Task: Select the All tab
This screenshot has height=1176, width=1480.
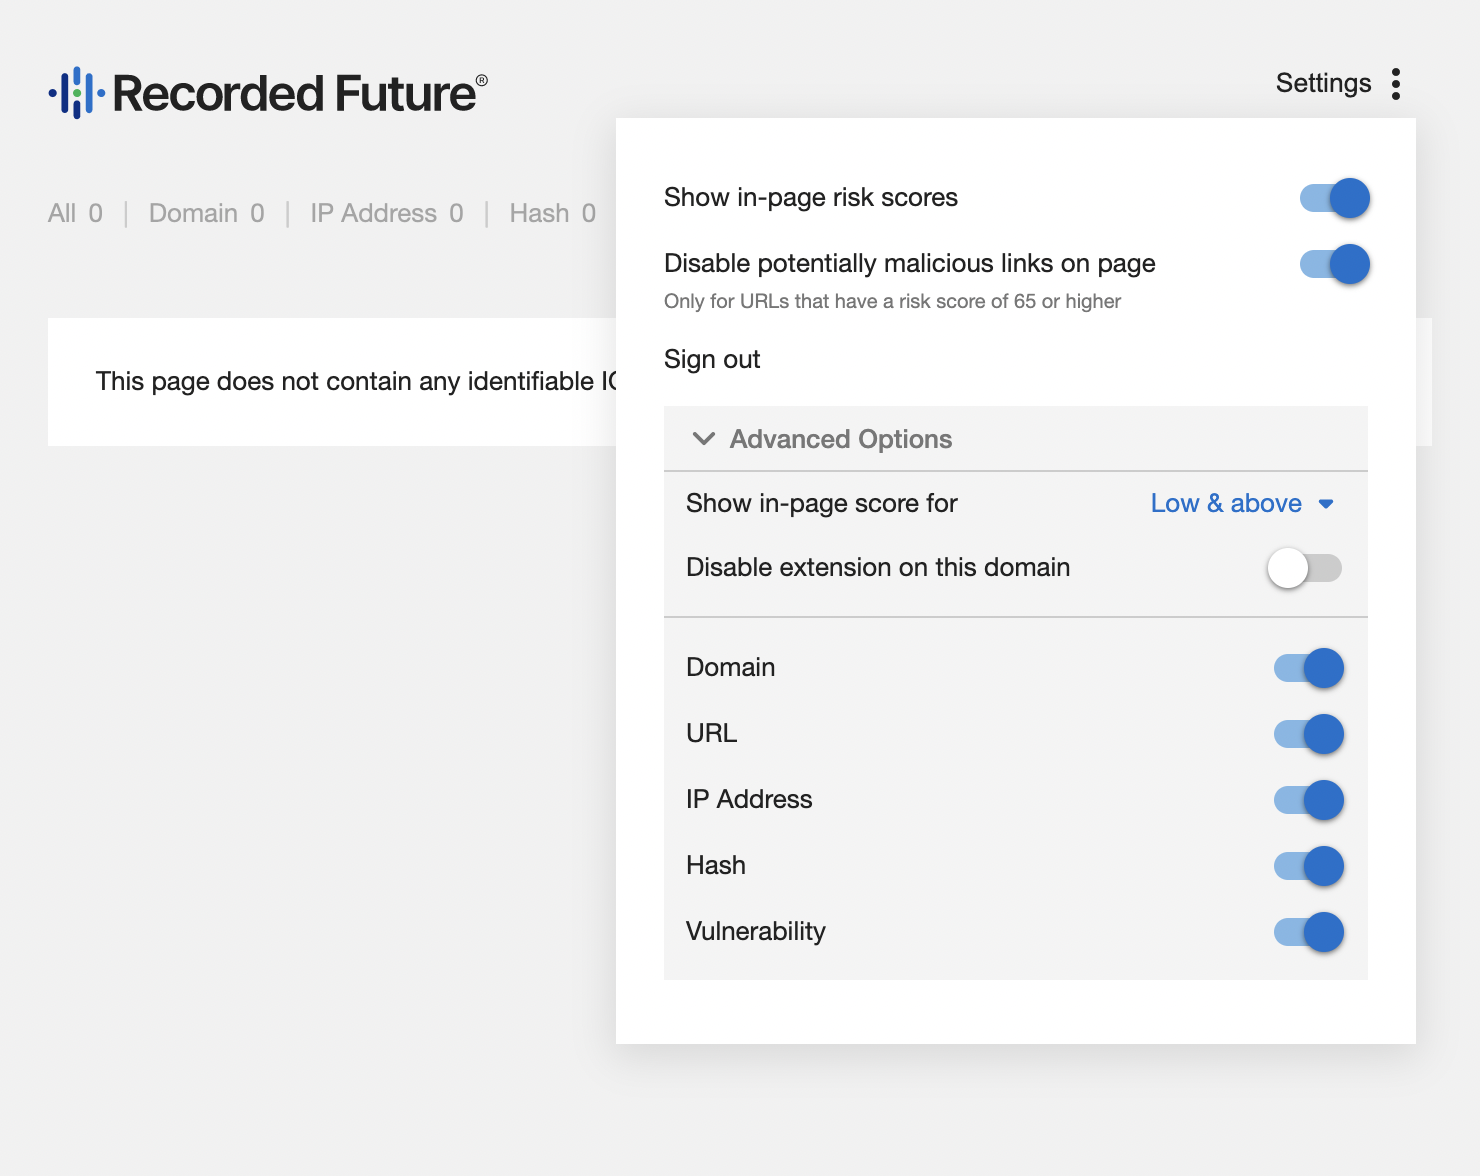Action: coord(75,213)
